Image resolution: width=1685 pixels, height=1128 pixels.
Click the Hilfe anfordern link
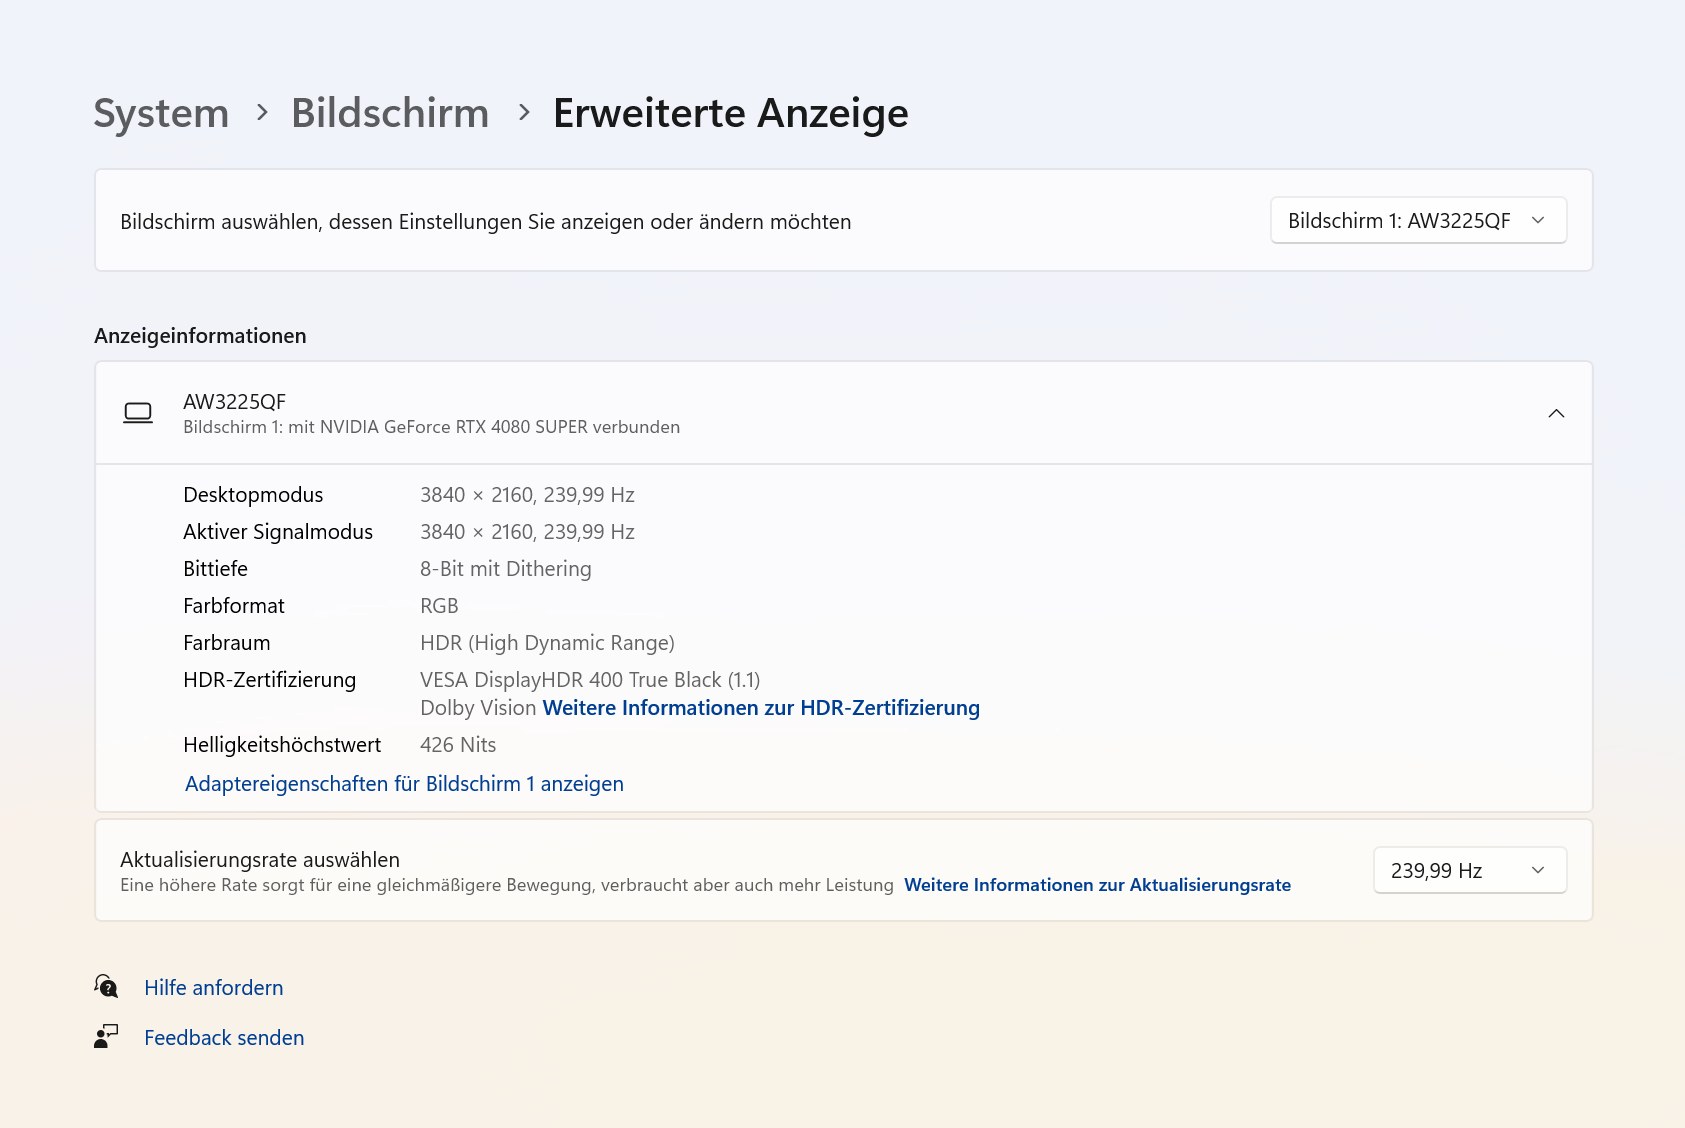214,988
